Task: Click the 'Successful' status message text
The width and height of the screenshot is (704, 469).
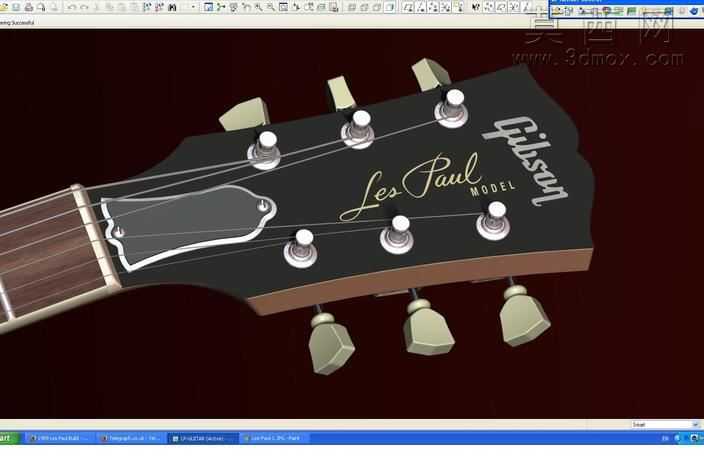Action: click(x=21, y=22)
